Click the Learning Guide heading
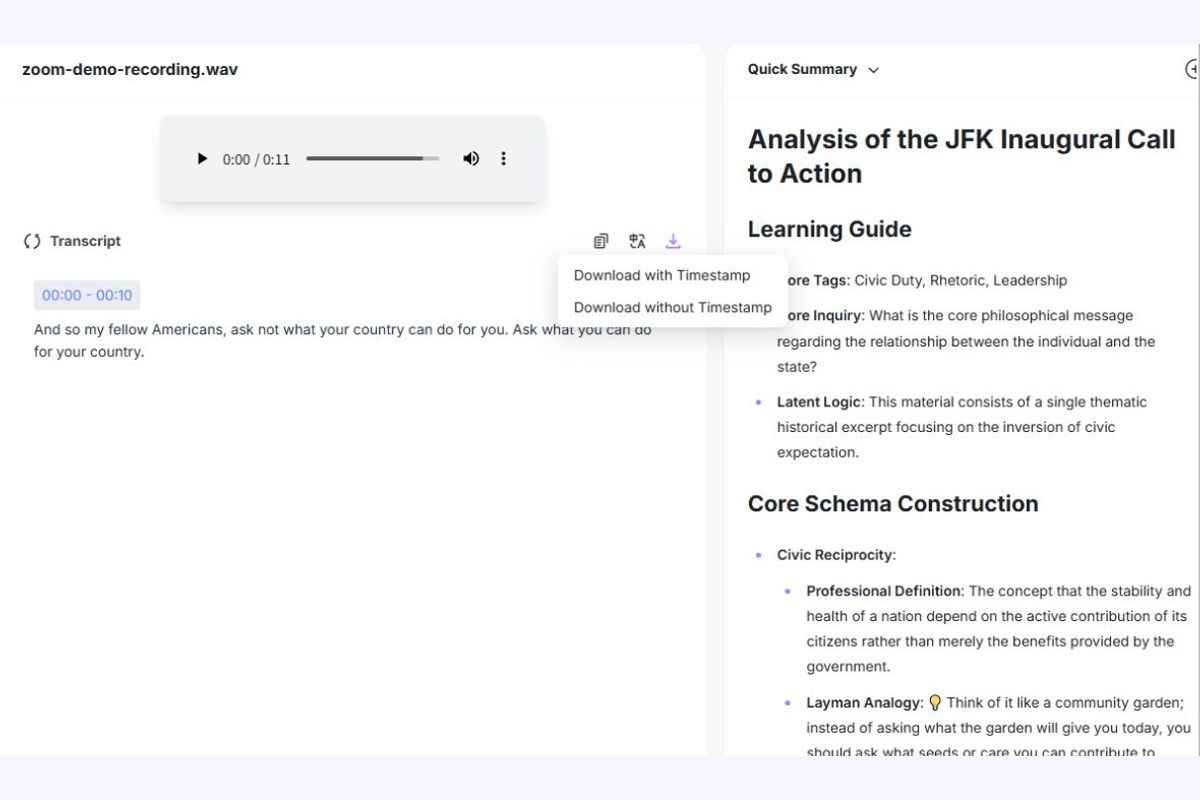Viewport: 1200px width, 800px height. 830,229
